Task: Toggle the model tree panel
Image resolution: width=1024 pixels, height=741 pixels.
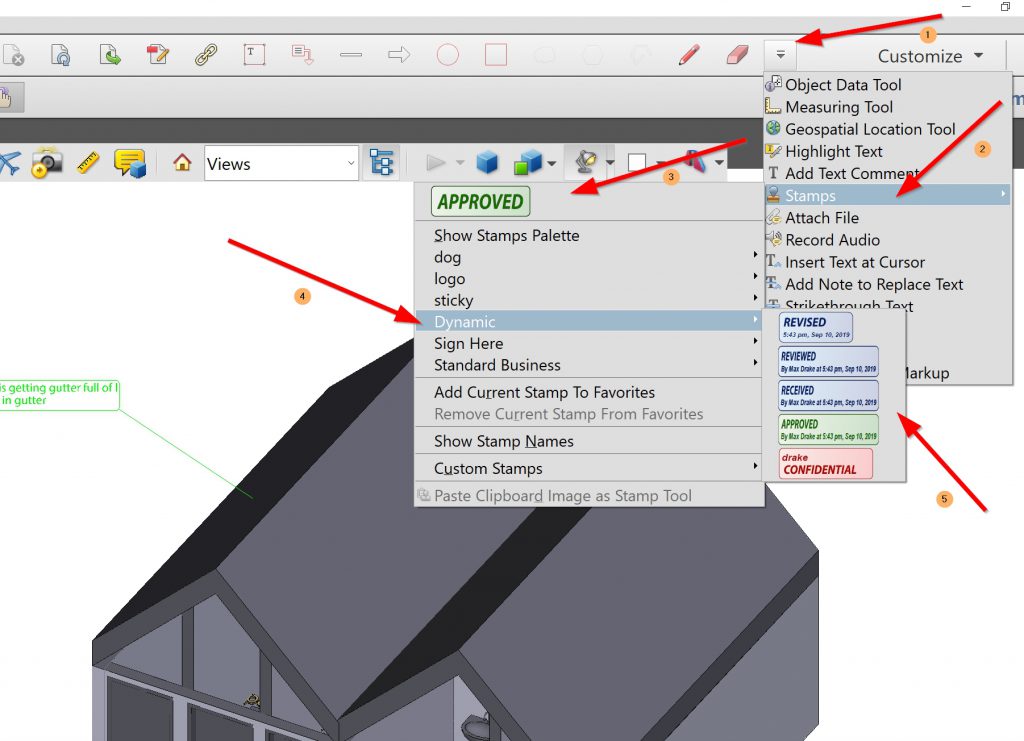Action: (x=381, y=164)
